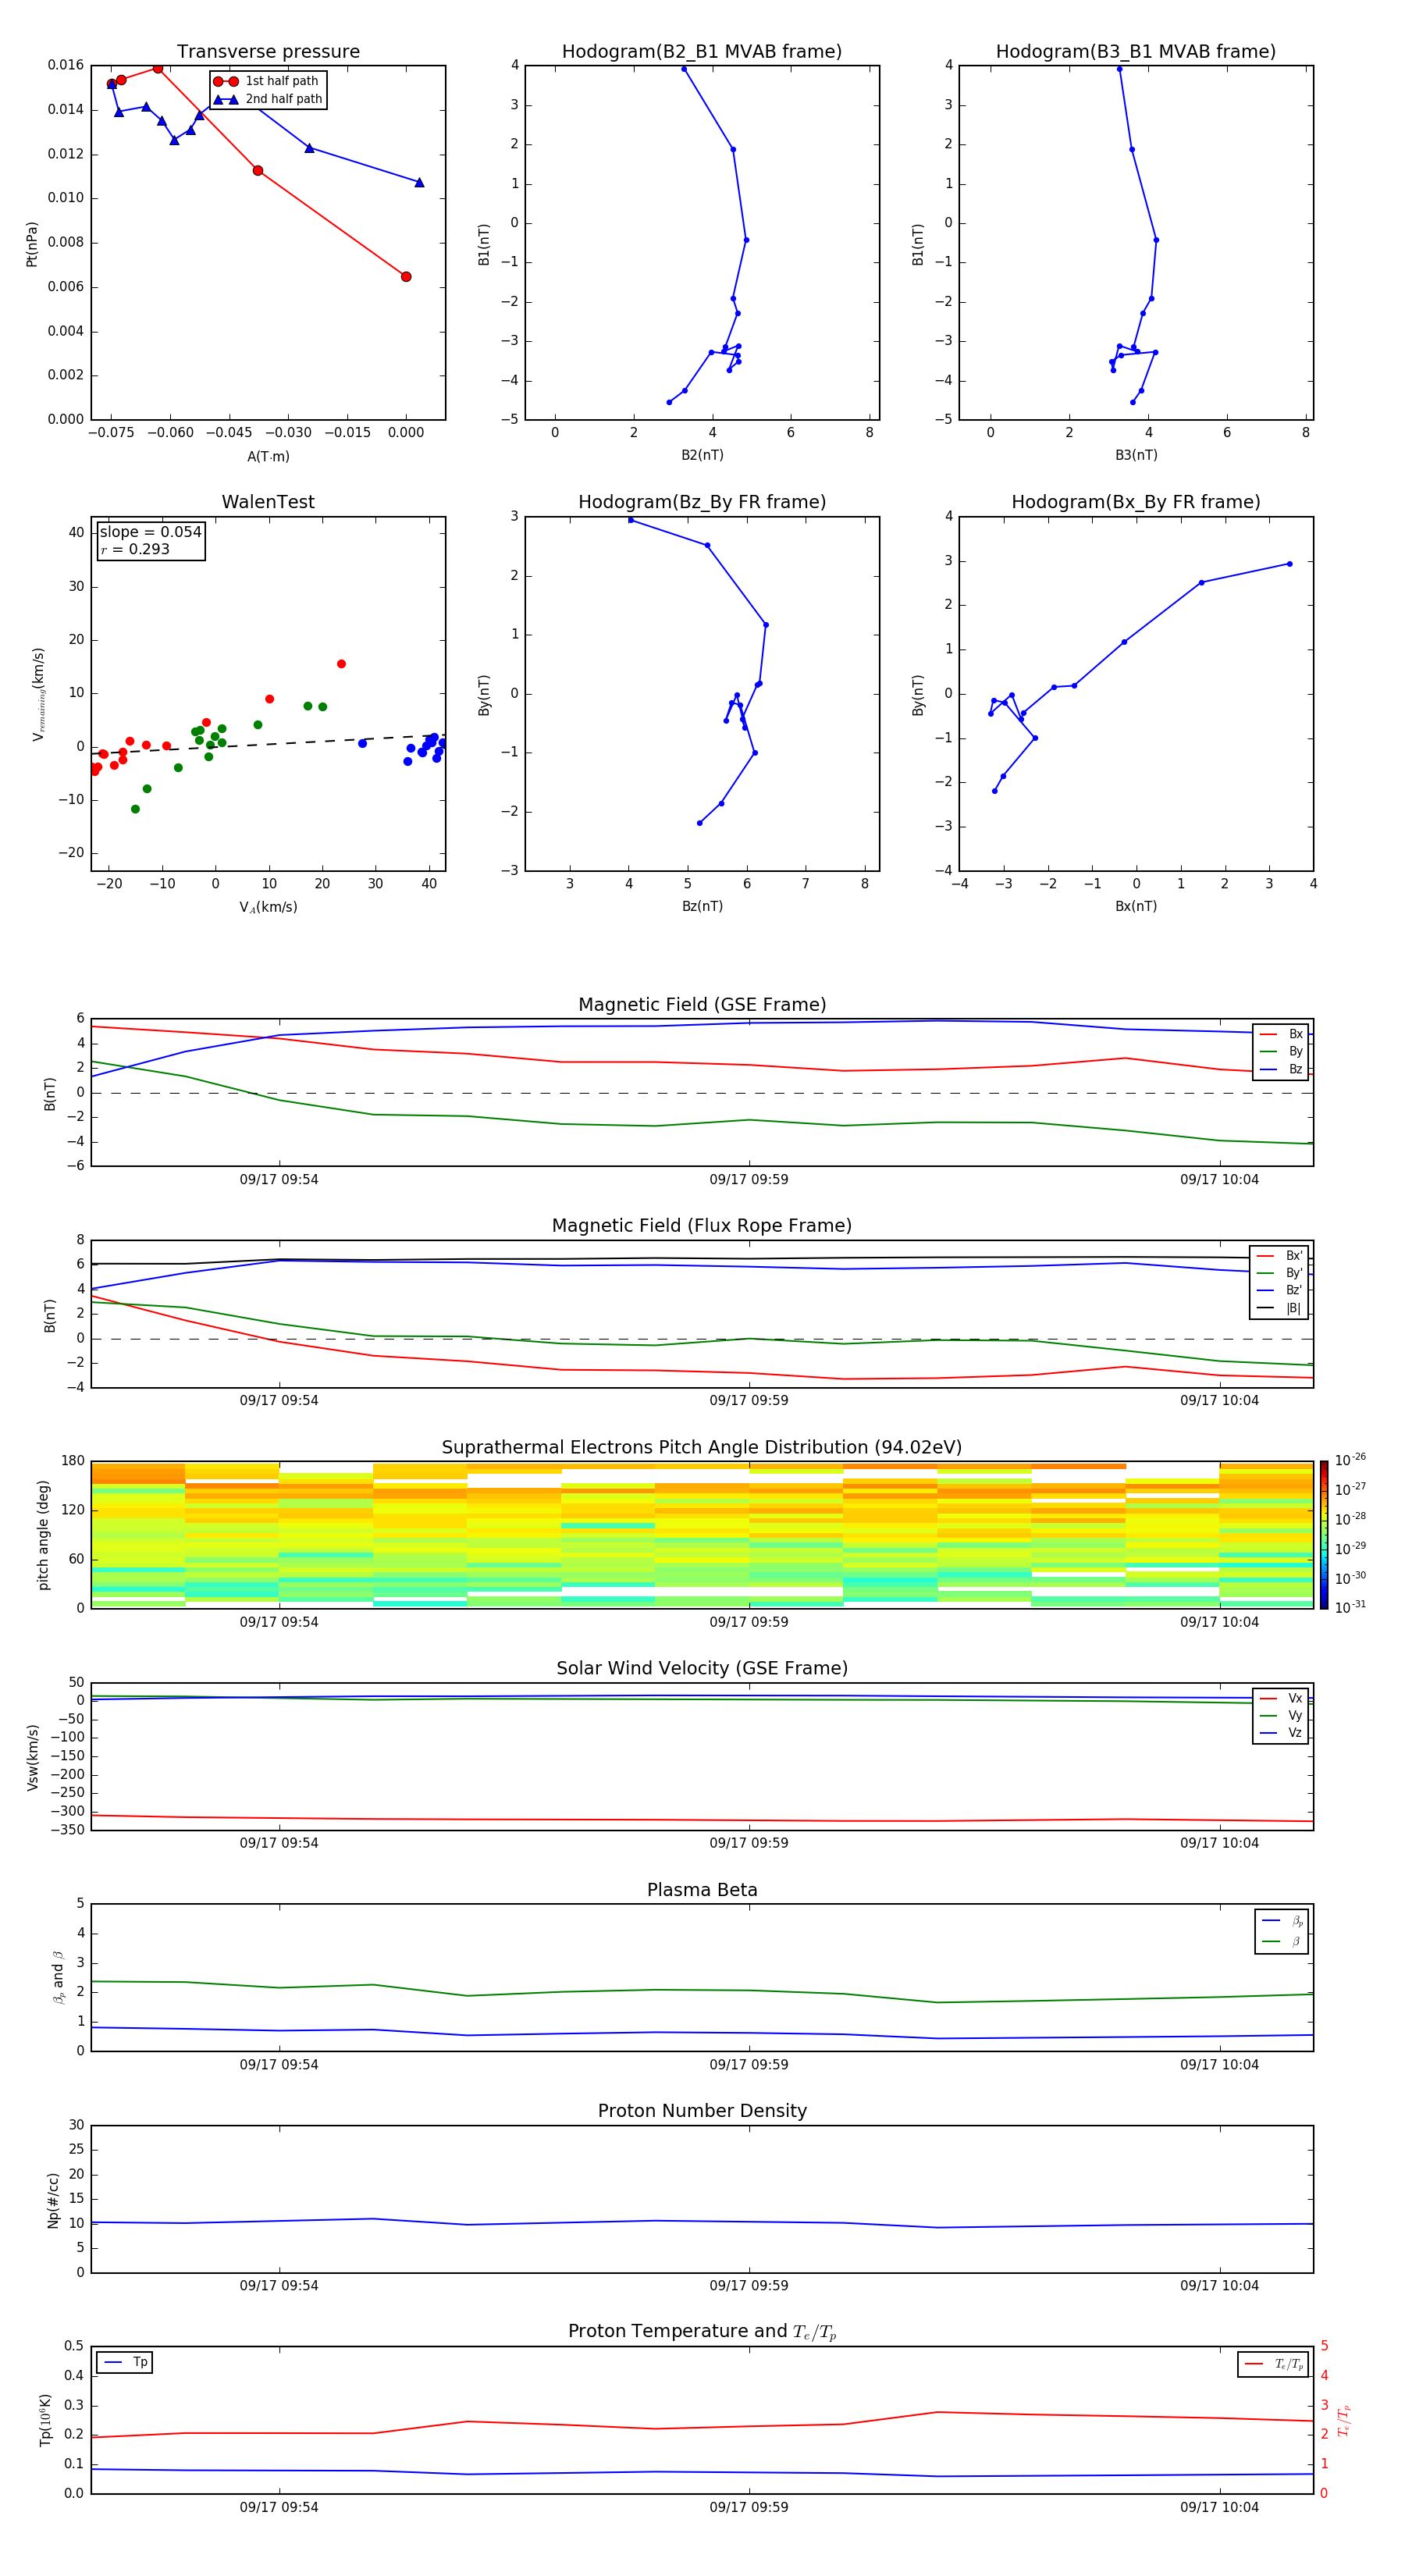This screenshot has width=1405, height=2576.
Task: Click 'pitch angle (deg)' axis label
Action: click(x=43, y=1535)
